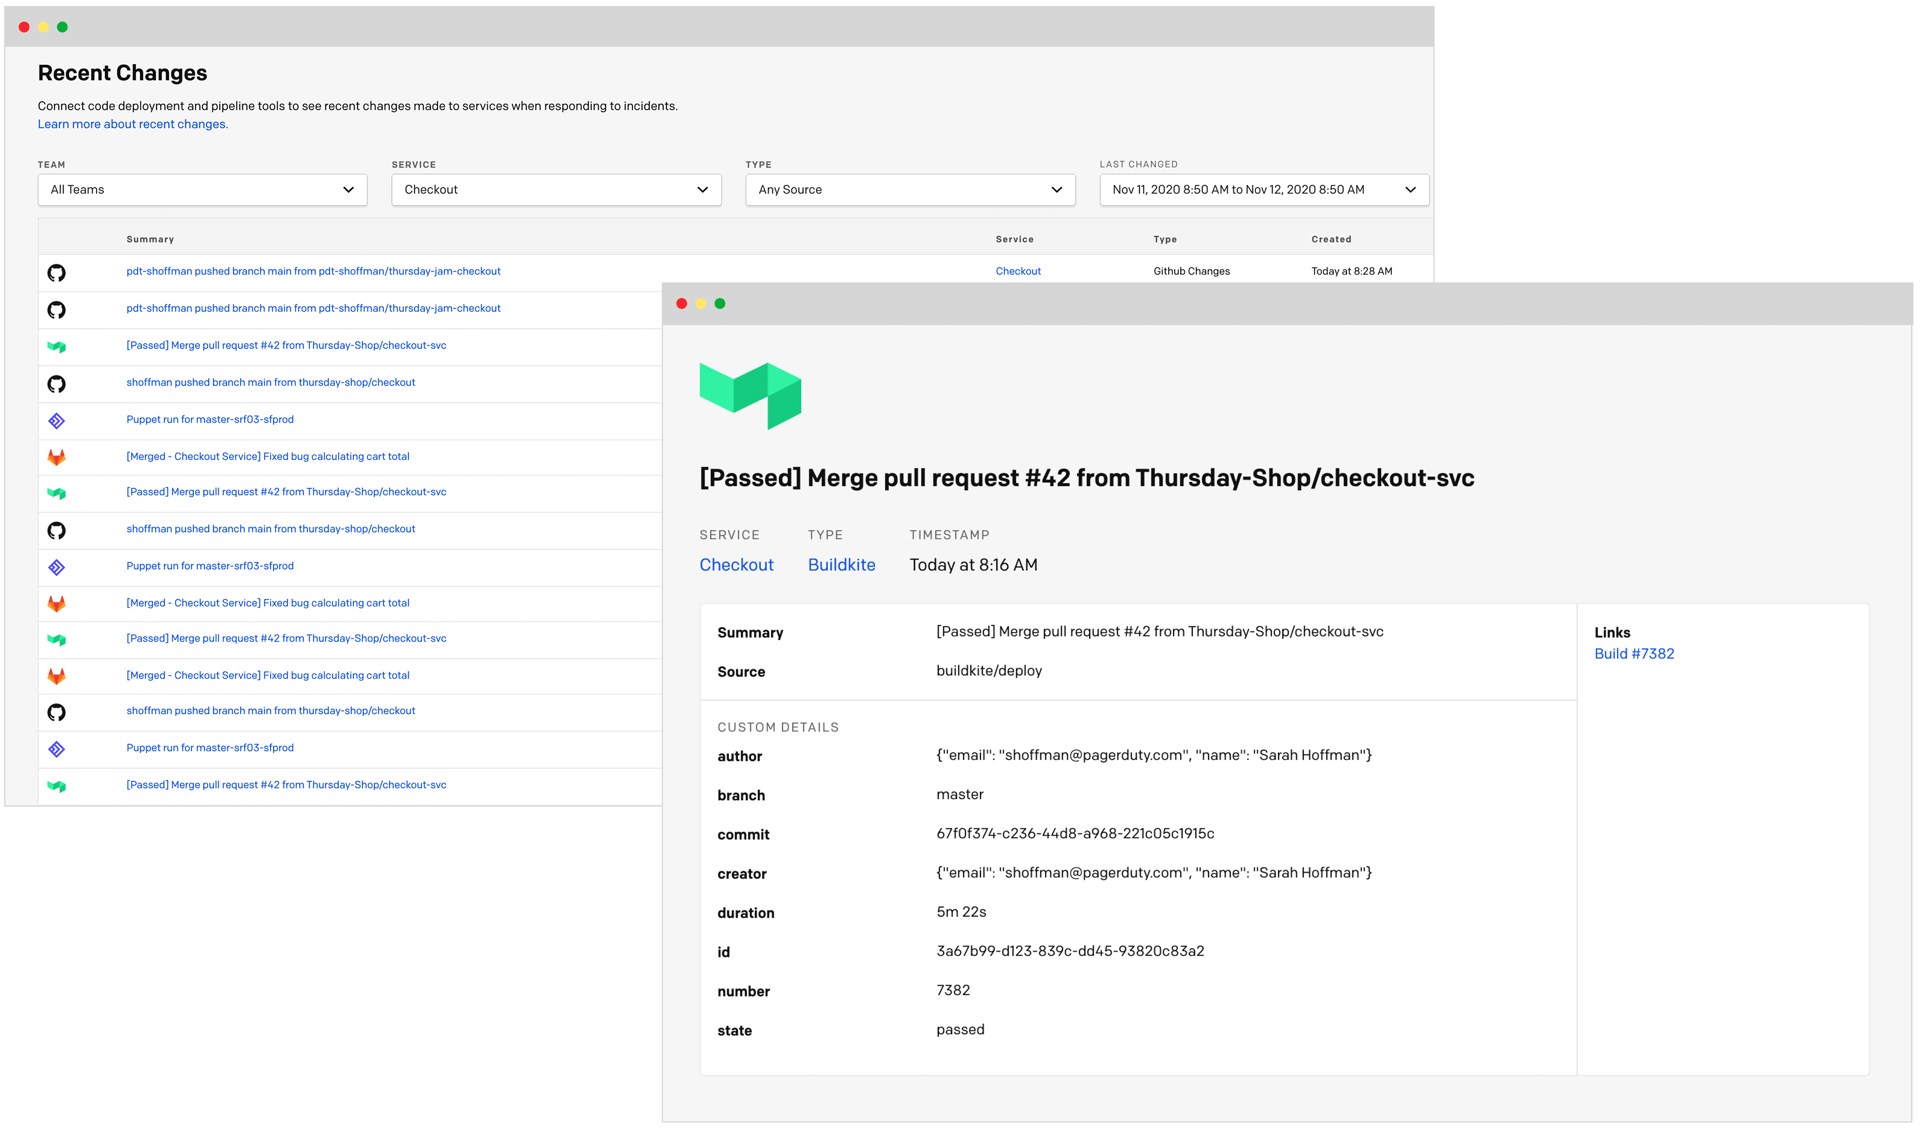Image resolution: width=1920 pixels, height=1131 pixels.
Task: Open the Build #7382 link
Action: click(x=1633, y=654)
